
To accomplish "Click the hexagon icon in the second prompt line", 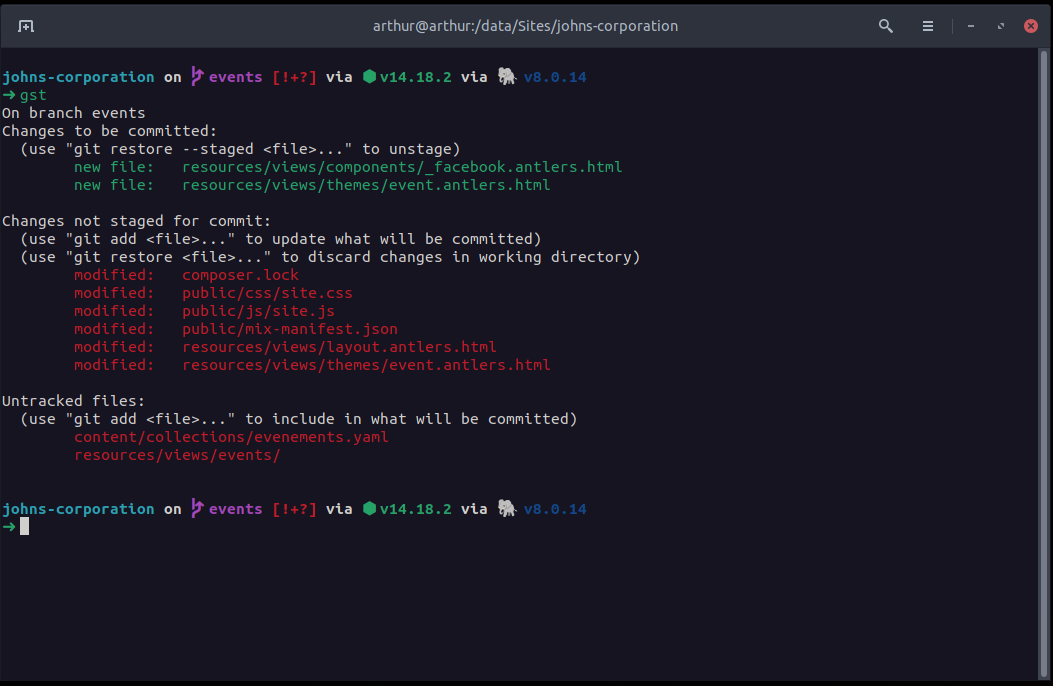I will 370,508.
